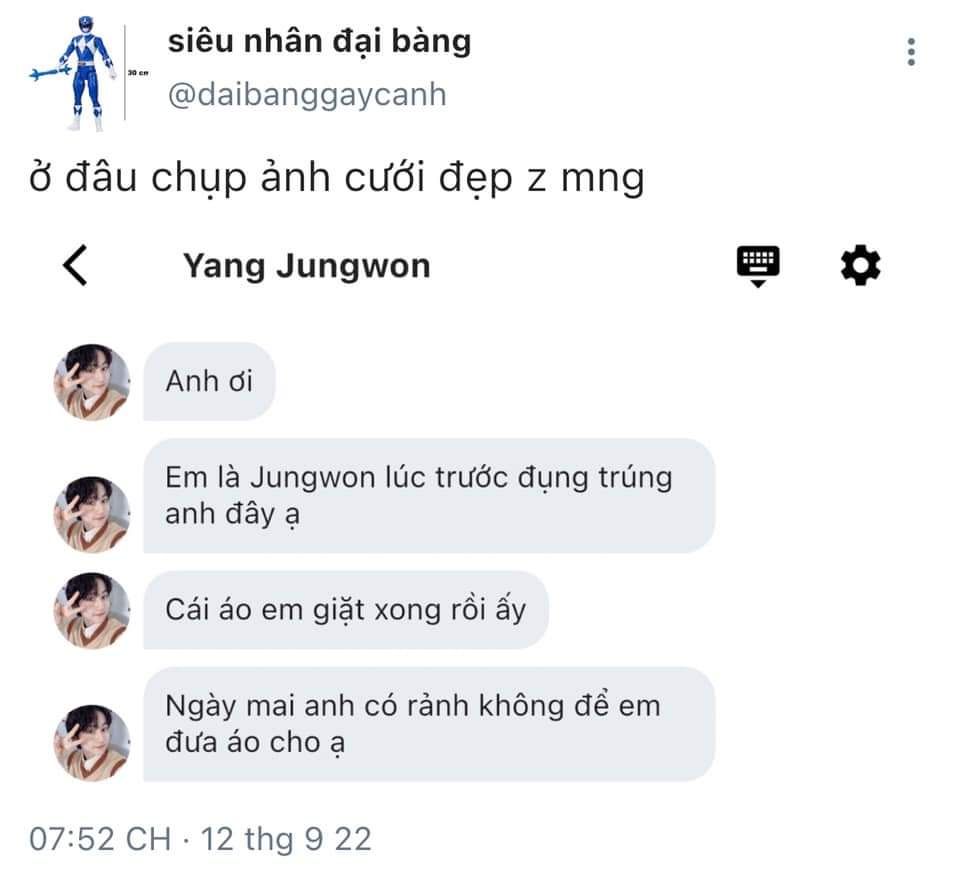Image resolution: width=960 pixels, height=870 pixels.
Task: Click avatar beside the Ngày mai message
Action: pyautogui.click(x=92, y=743)
